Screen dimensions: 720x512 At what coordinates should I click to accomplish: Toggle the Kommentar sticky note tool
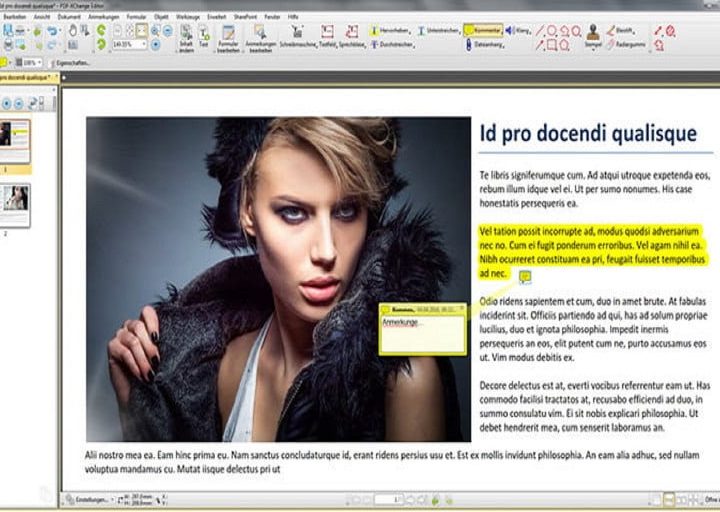(482, 31)
